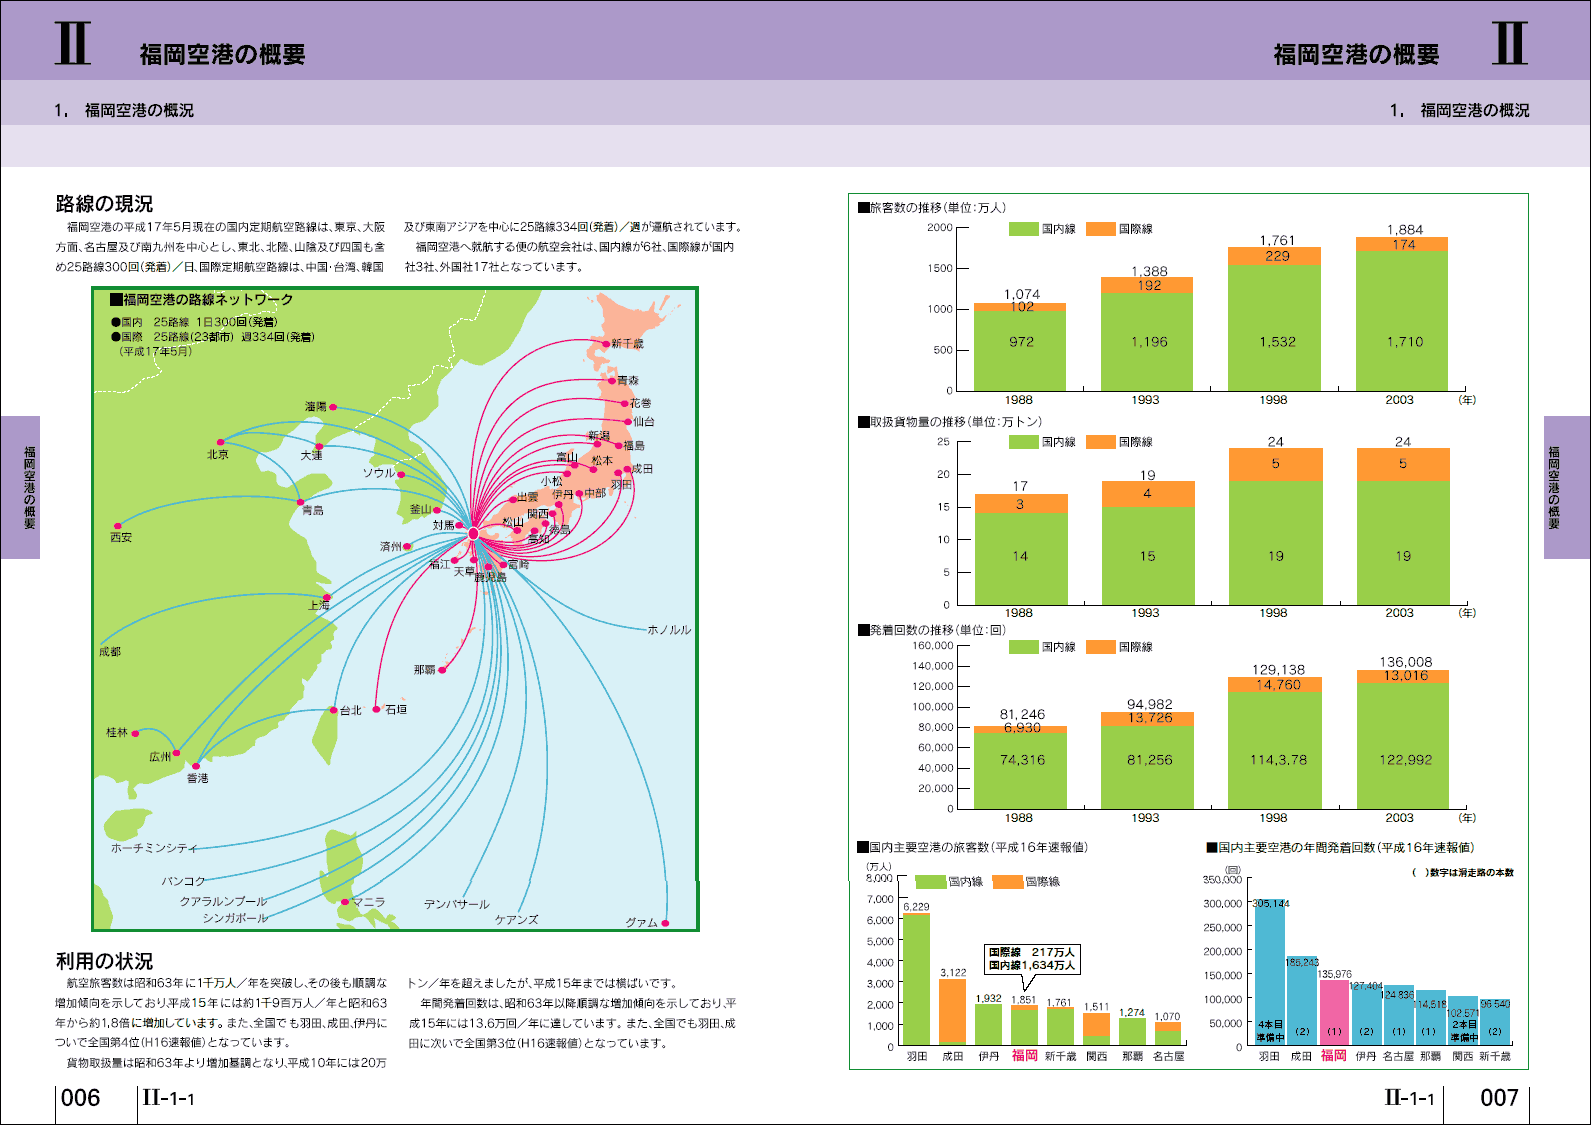Click the callout box 国際線 217万人
Screen dimensions: 1591x1125
1031,959
